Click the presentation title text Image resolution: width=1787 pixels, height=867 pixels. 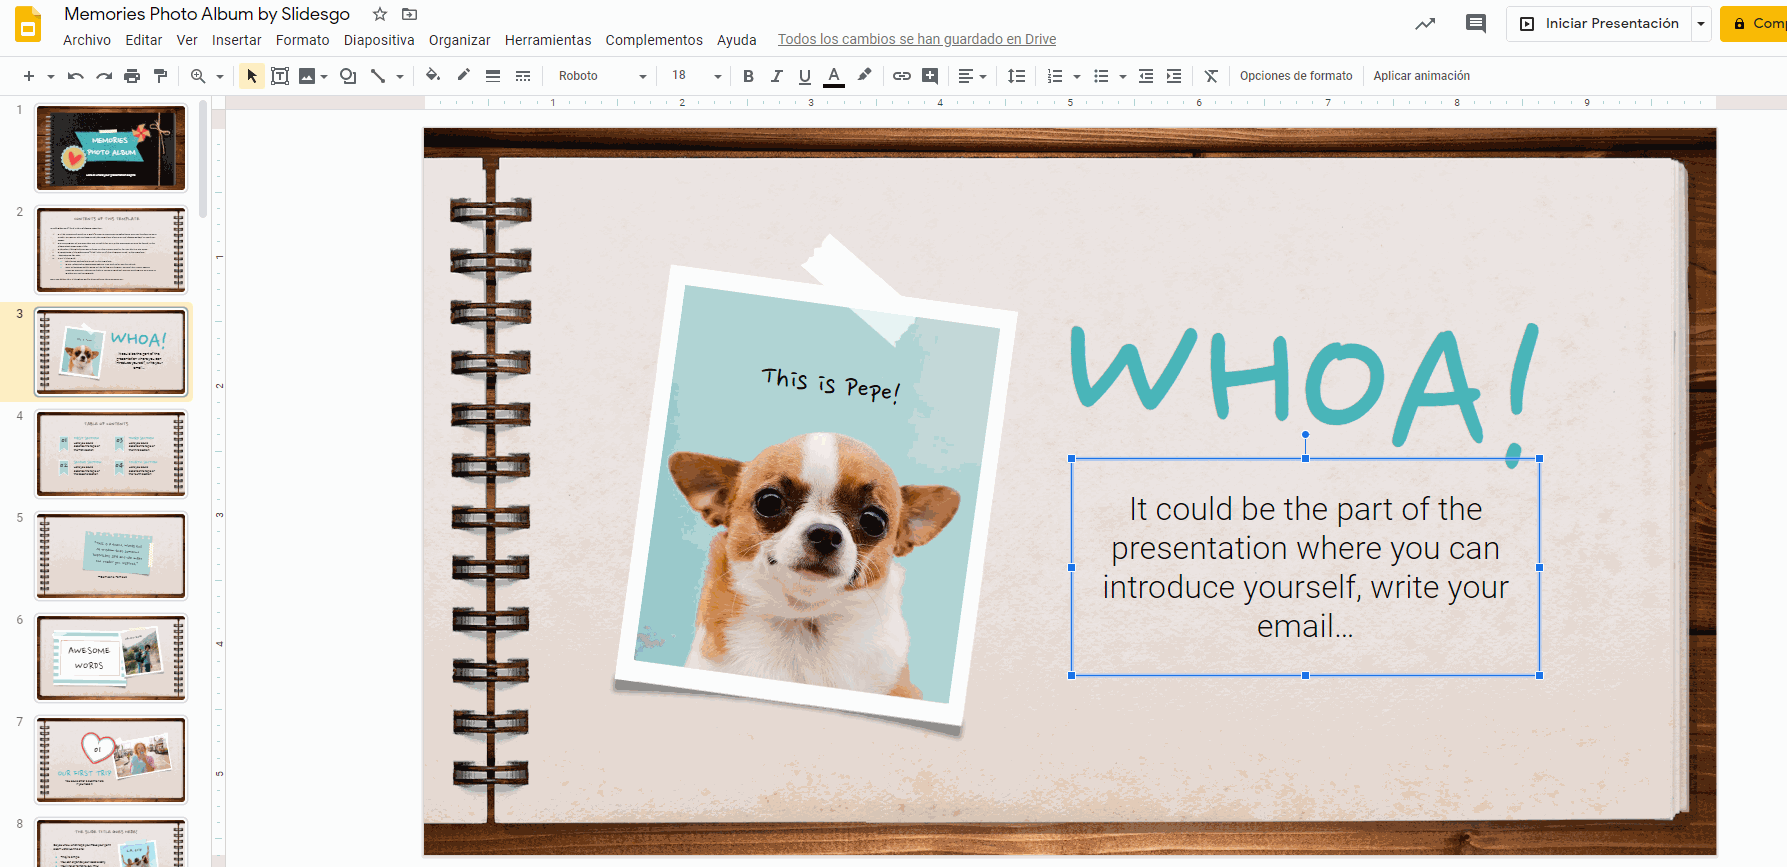point(207,14)
